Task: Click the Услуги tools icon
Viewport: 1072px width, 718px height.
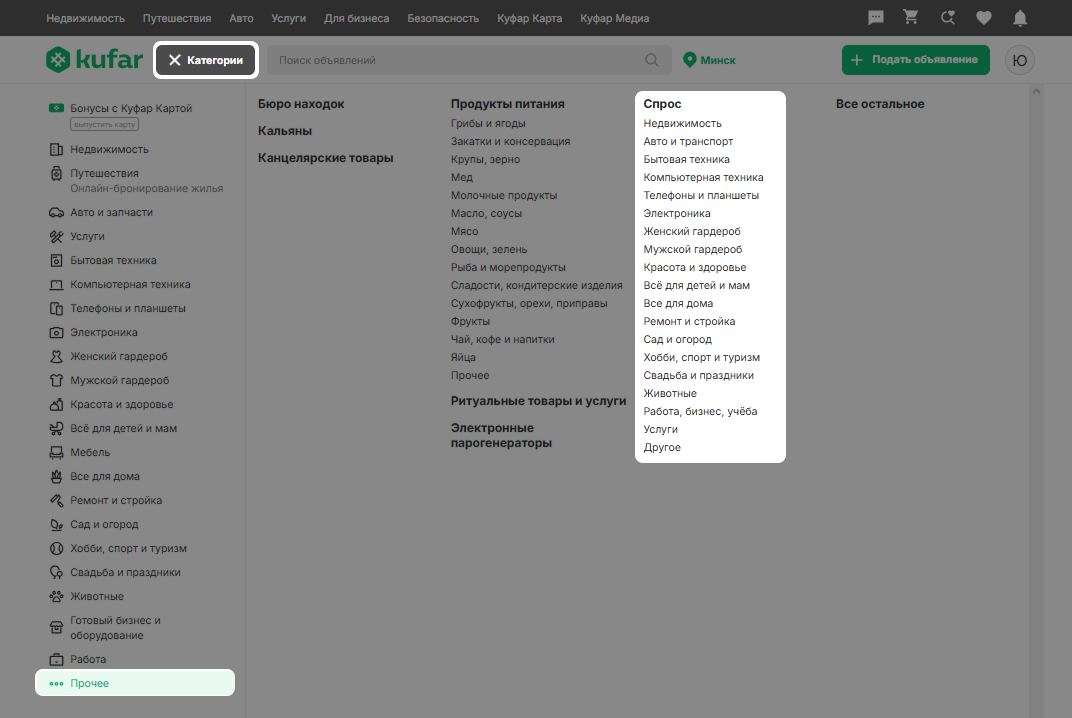Action: pyautogui.click(x=57, y=237)
